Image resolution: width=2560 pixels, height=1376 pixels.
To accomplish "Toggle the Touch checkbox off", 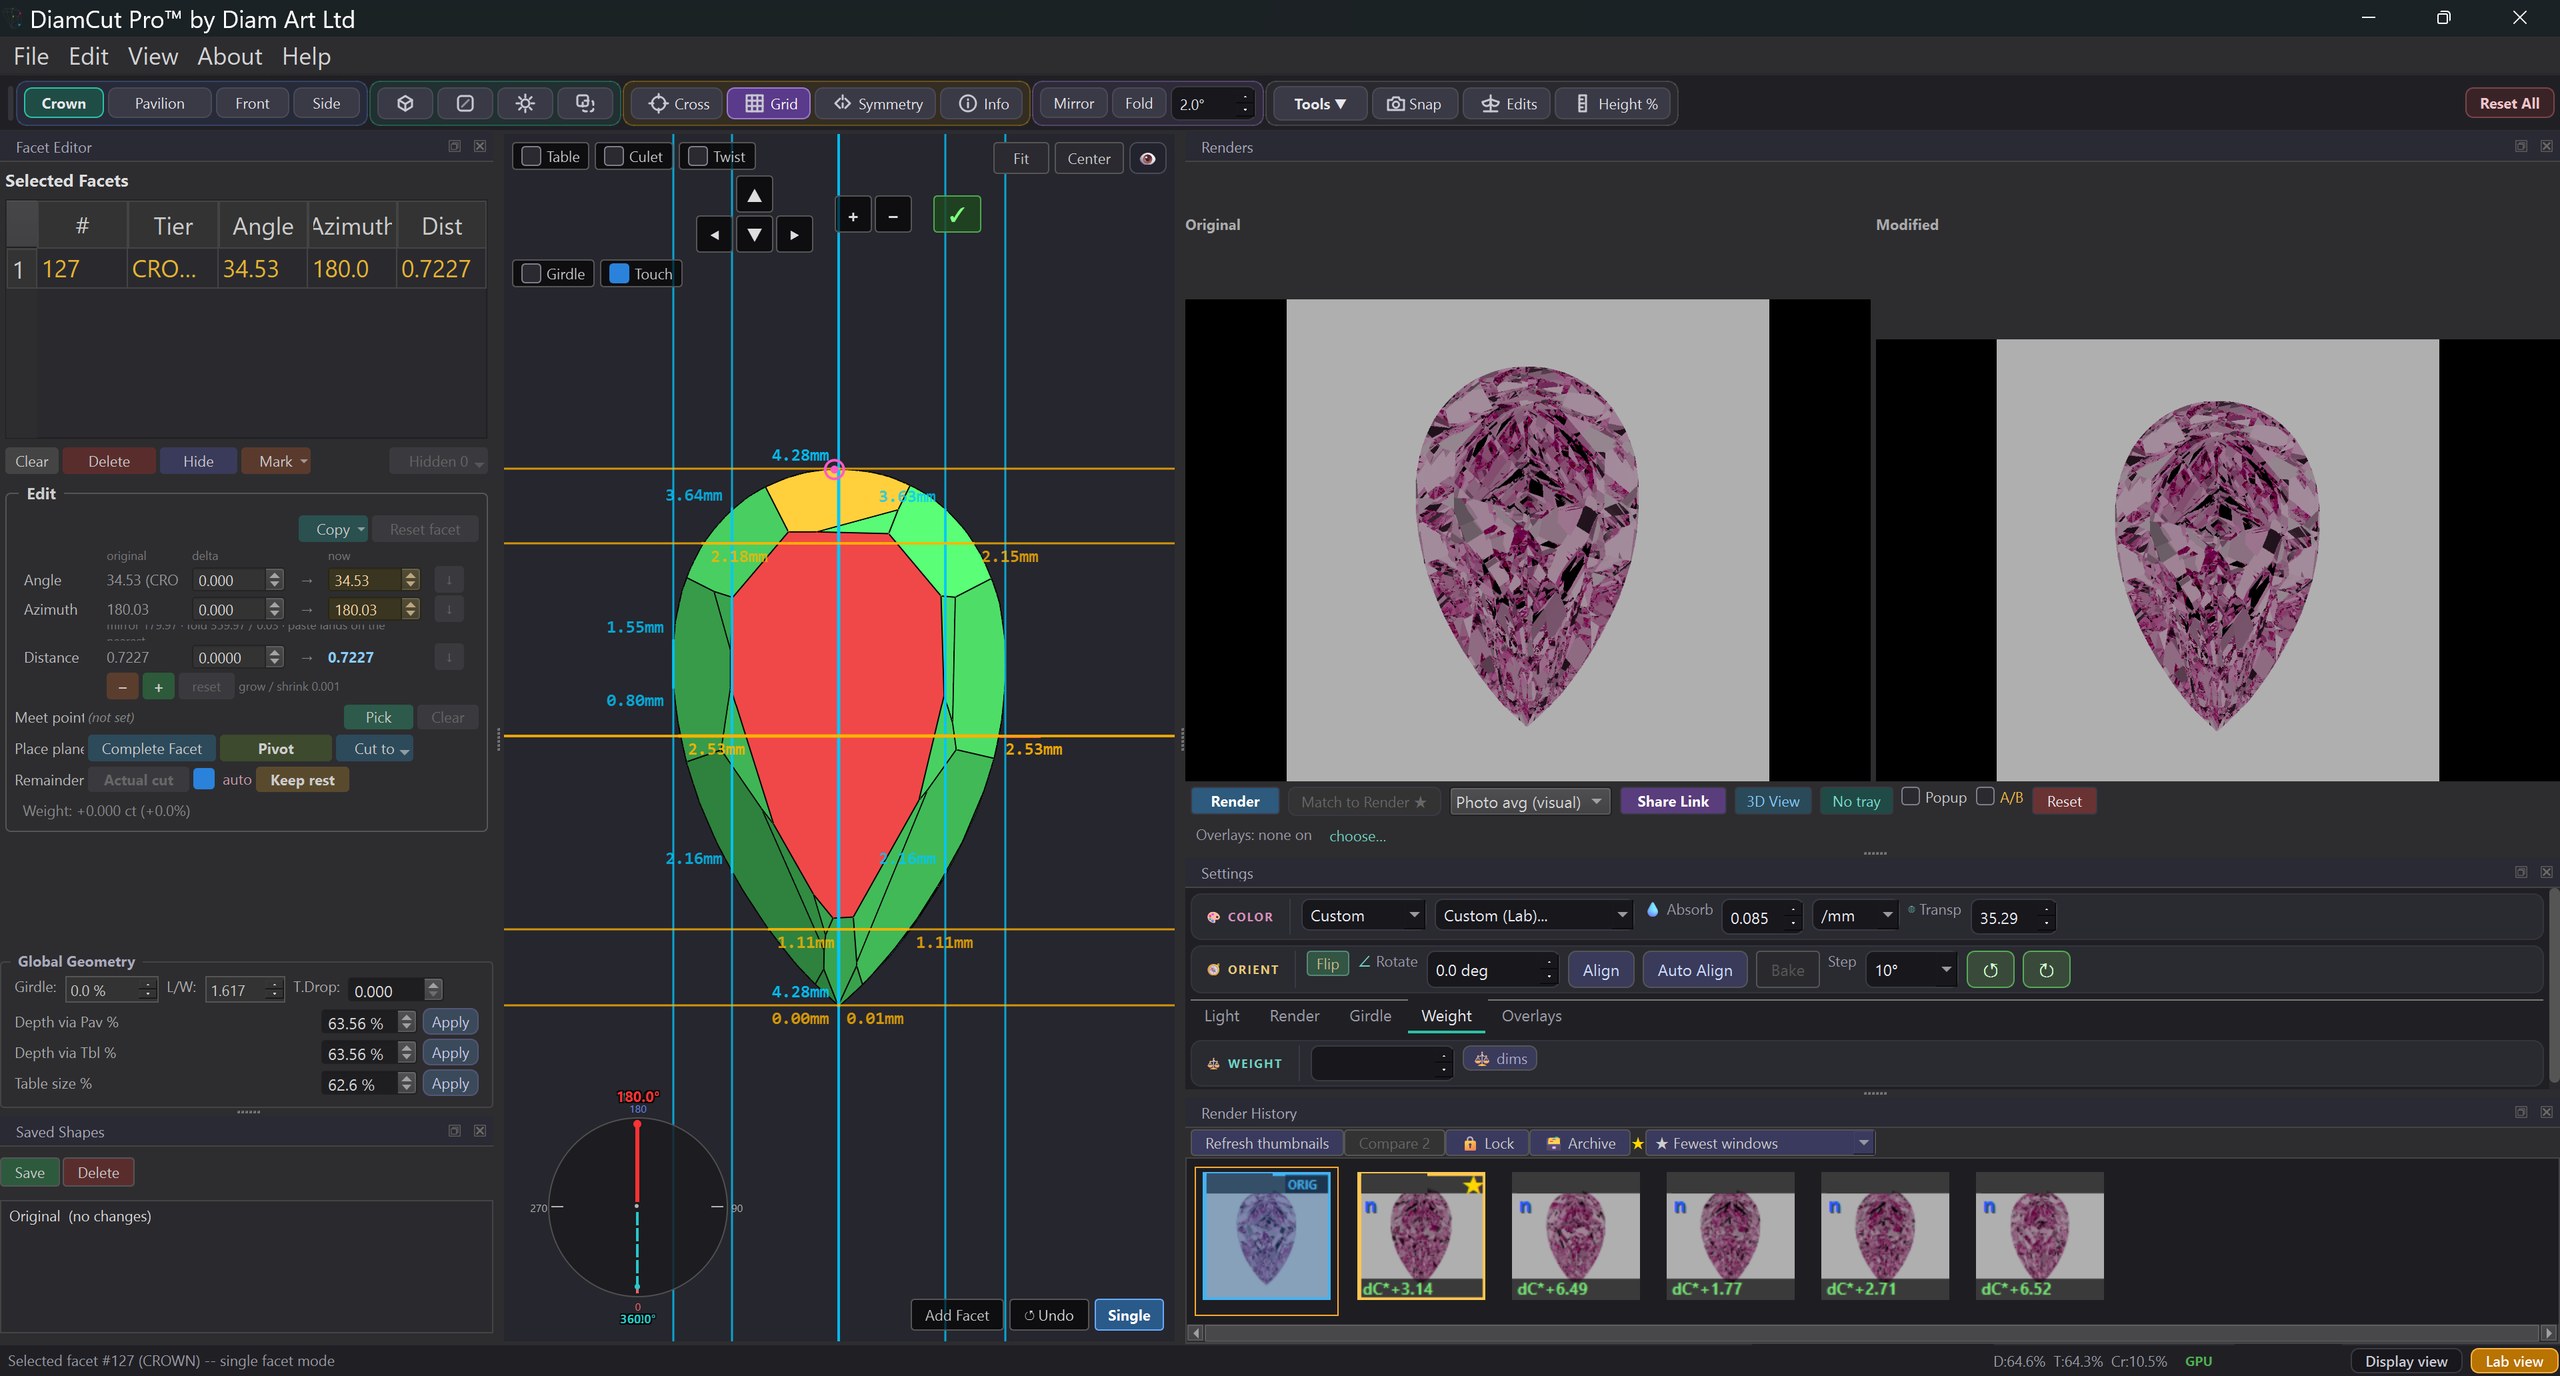I will (619, 273).
